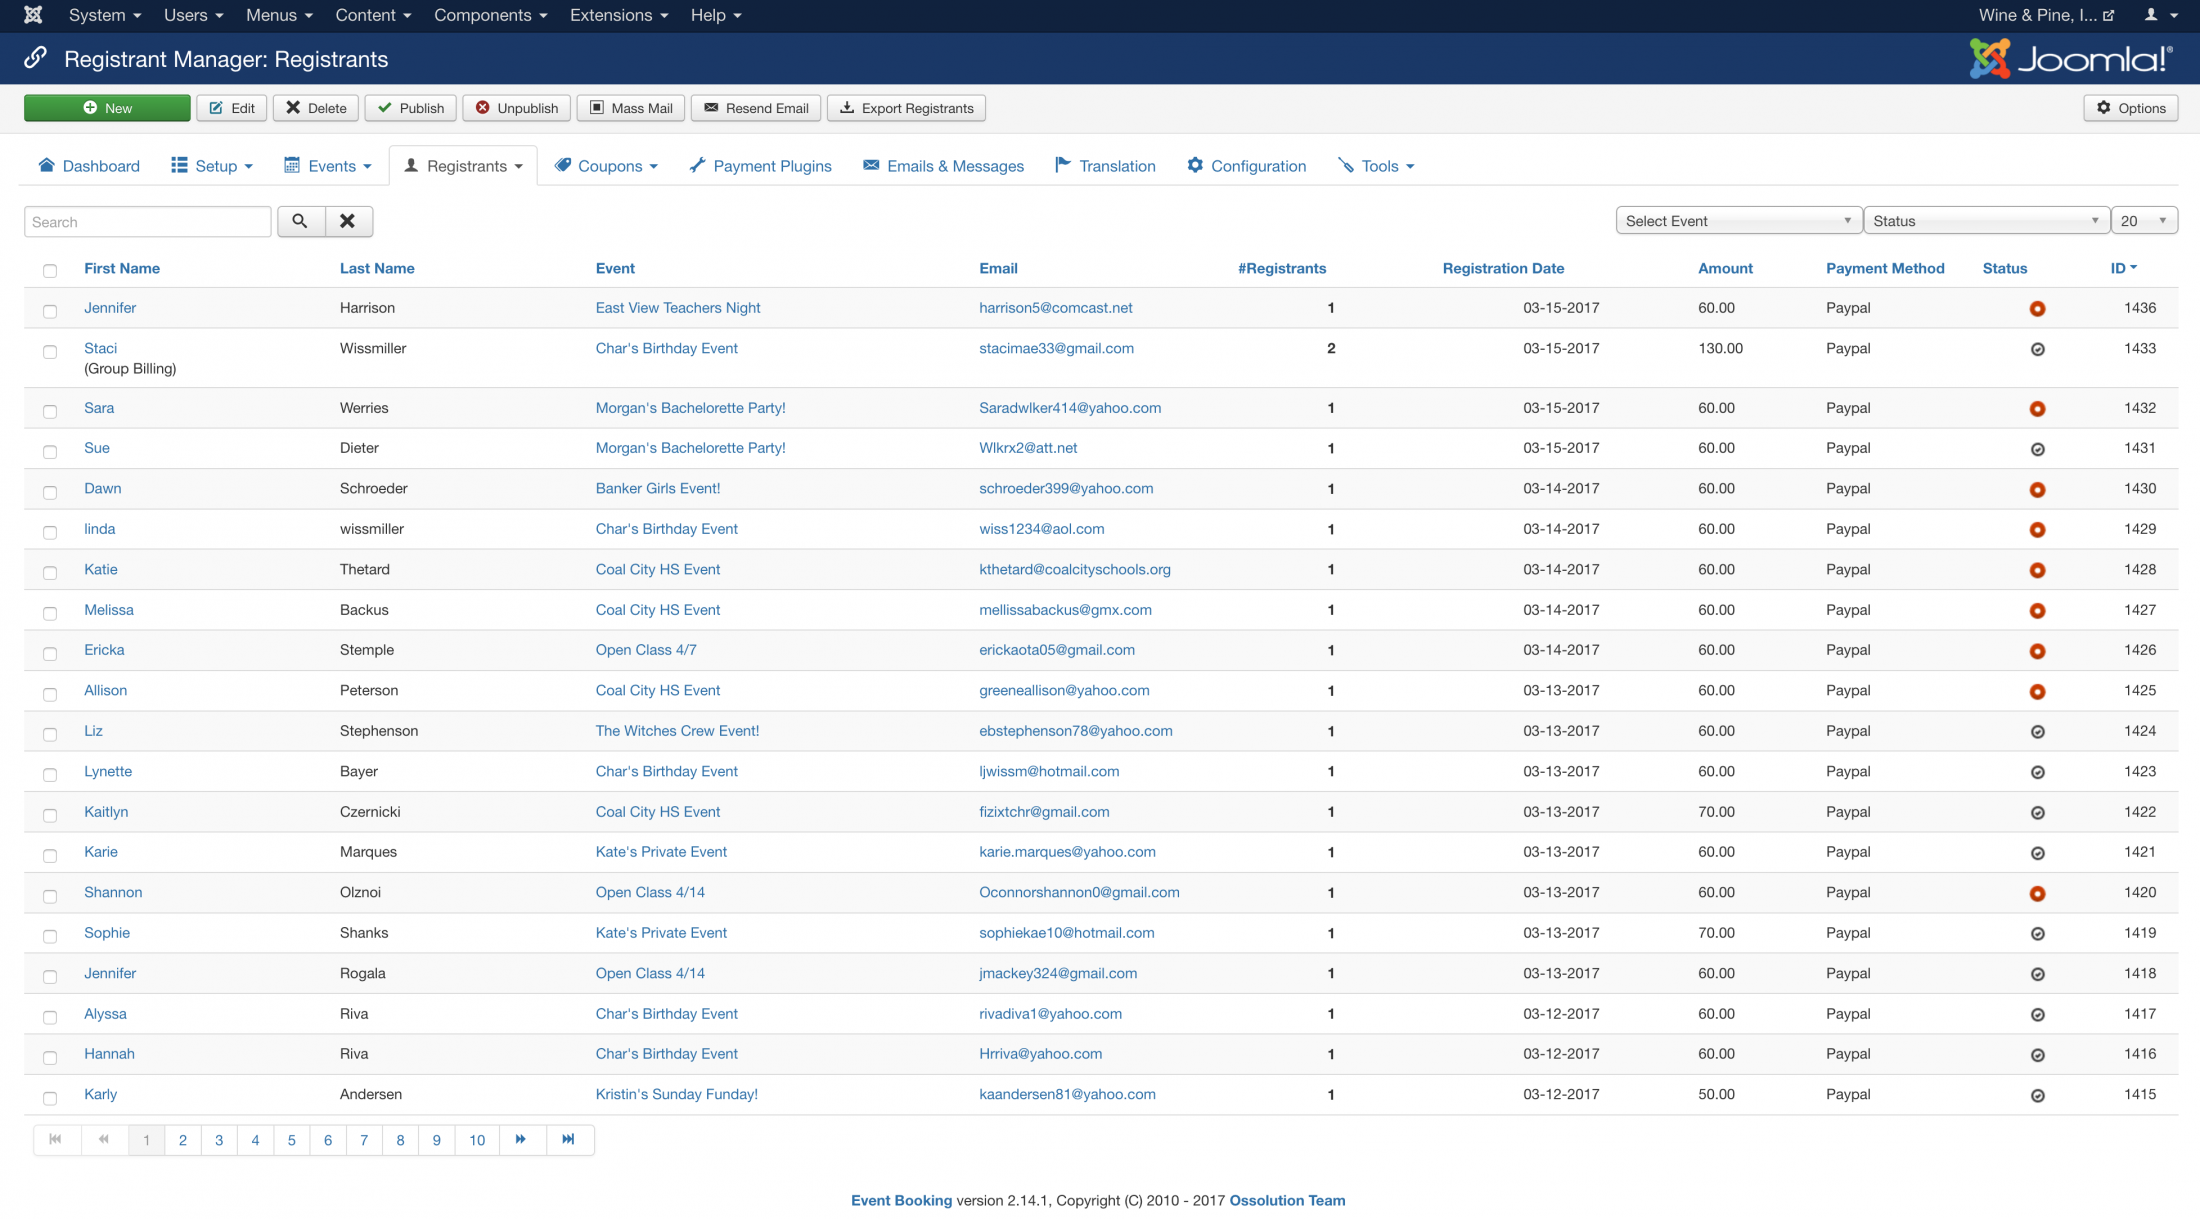Viewport: 2200px width, 1219px height.
Task: Go to next page using forward arrow icon
Action: 520,1140
